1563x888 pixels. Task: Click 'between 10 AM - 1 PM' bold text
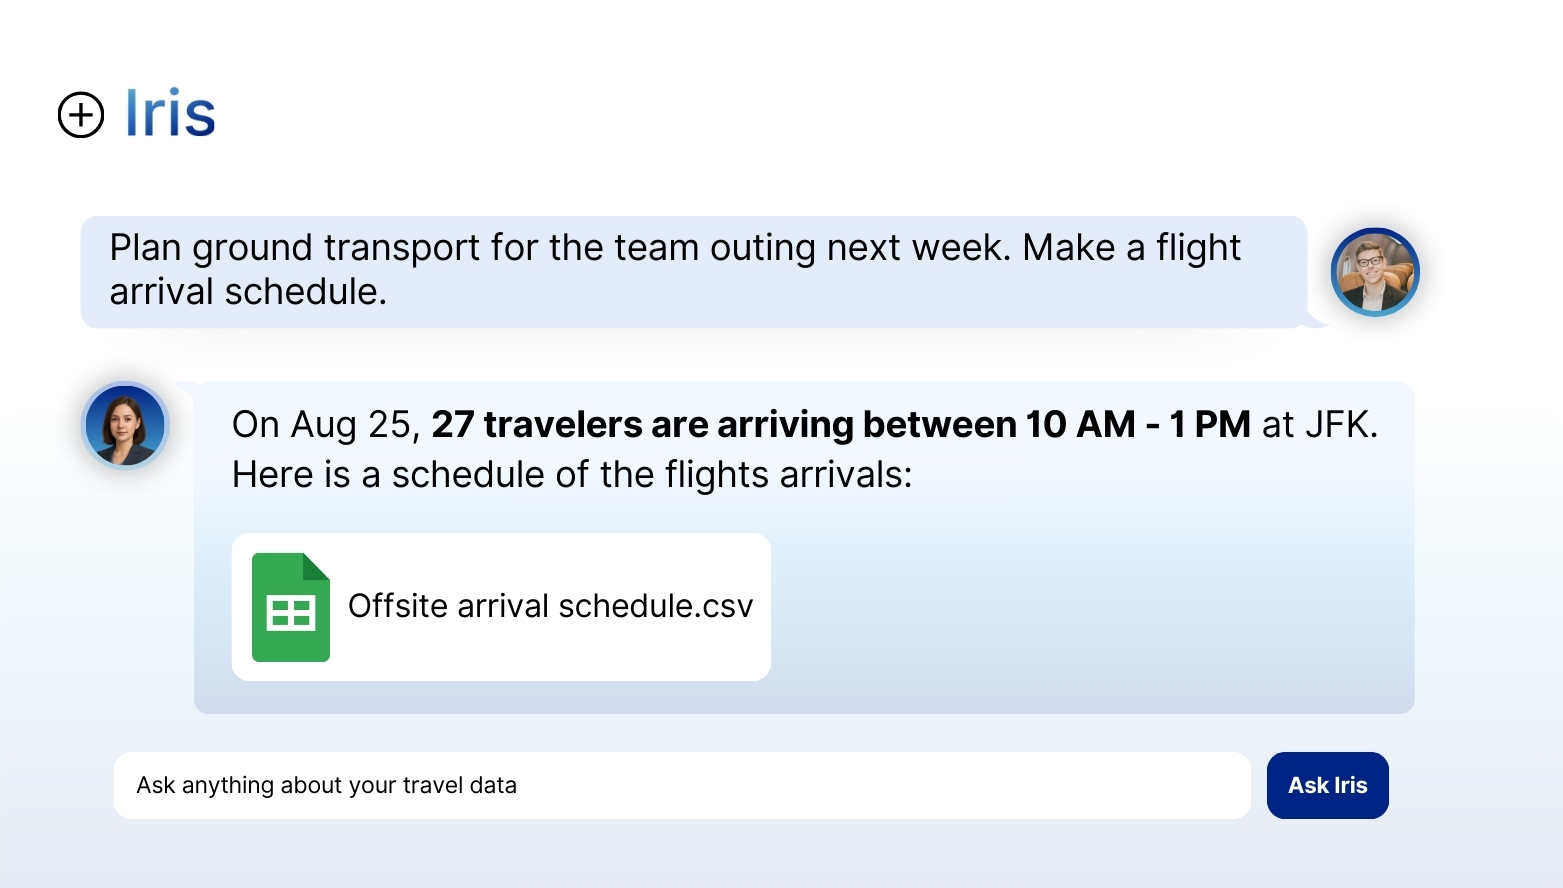pos(1056,425)
